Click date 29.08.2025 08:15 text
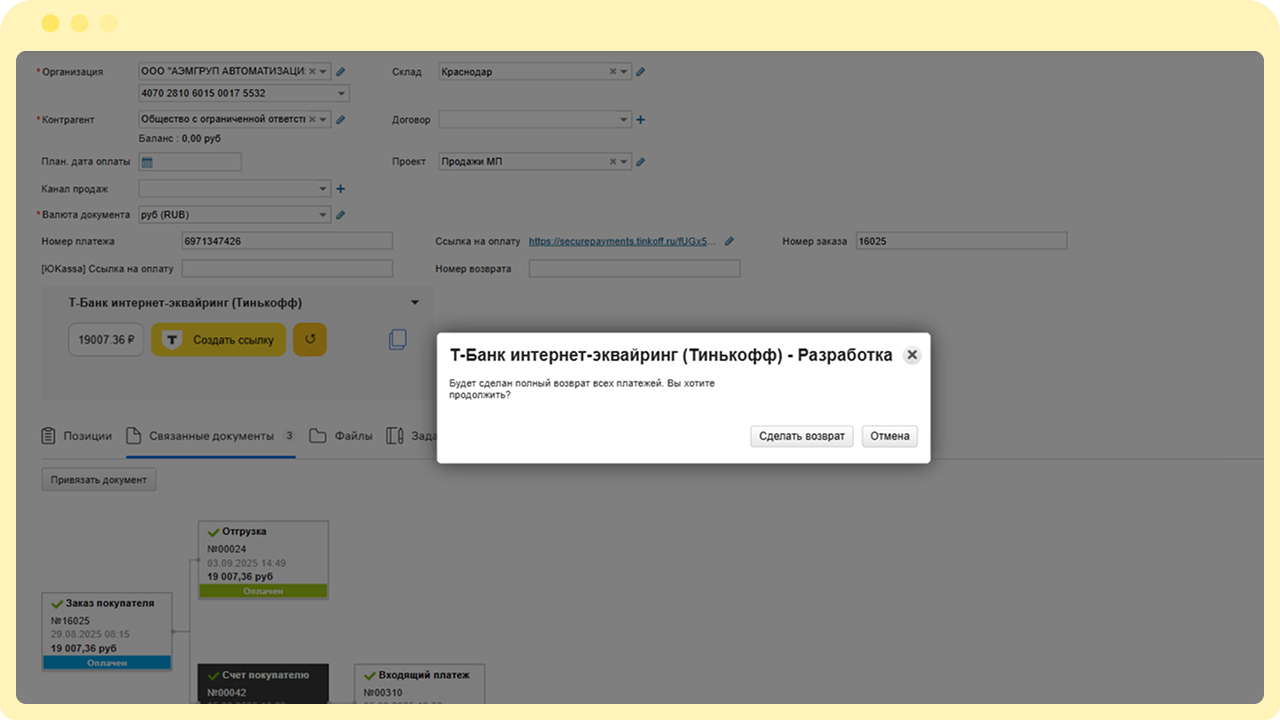 (90, 634)
